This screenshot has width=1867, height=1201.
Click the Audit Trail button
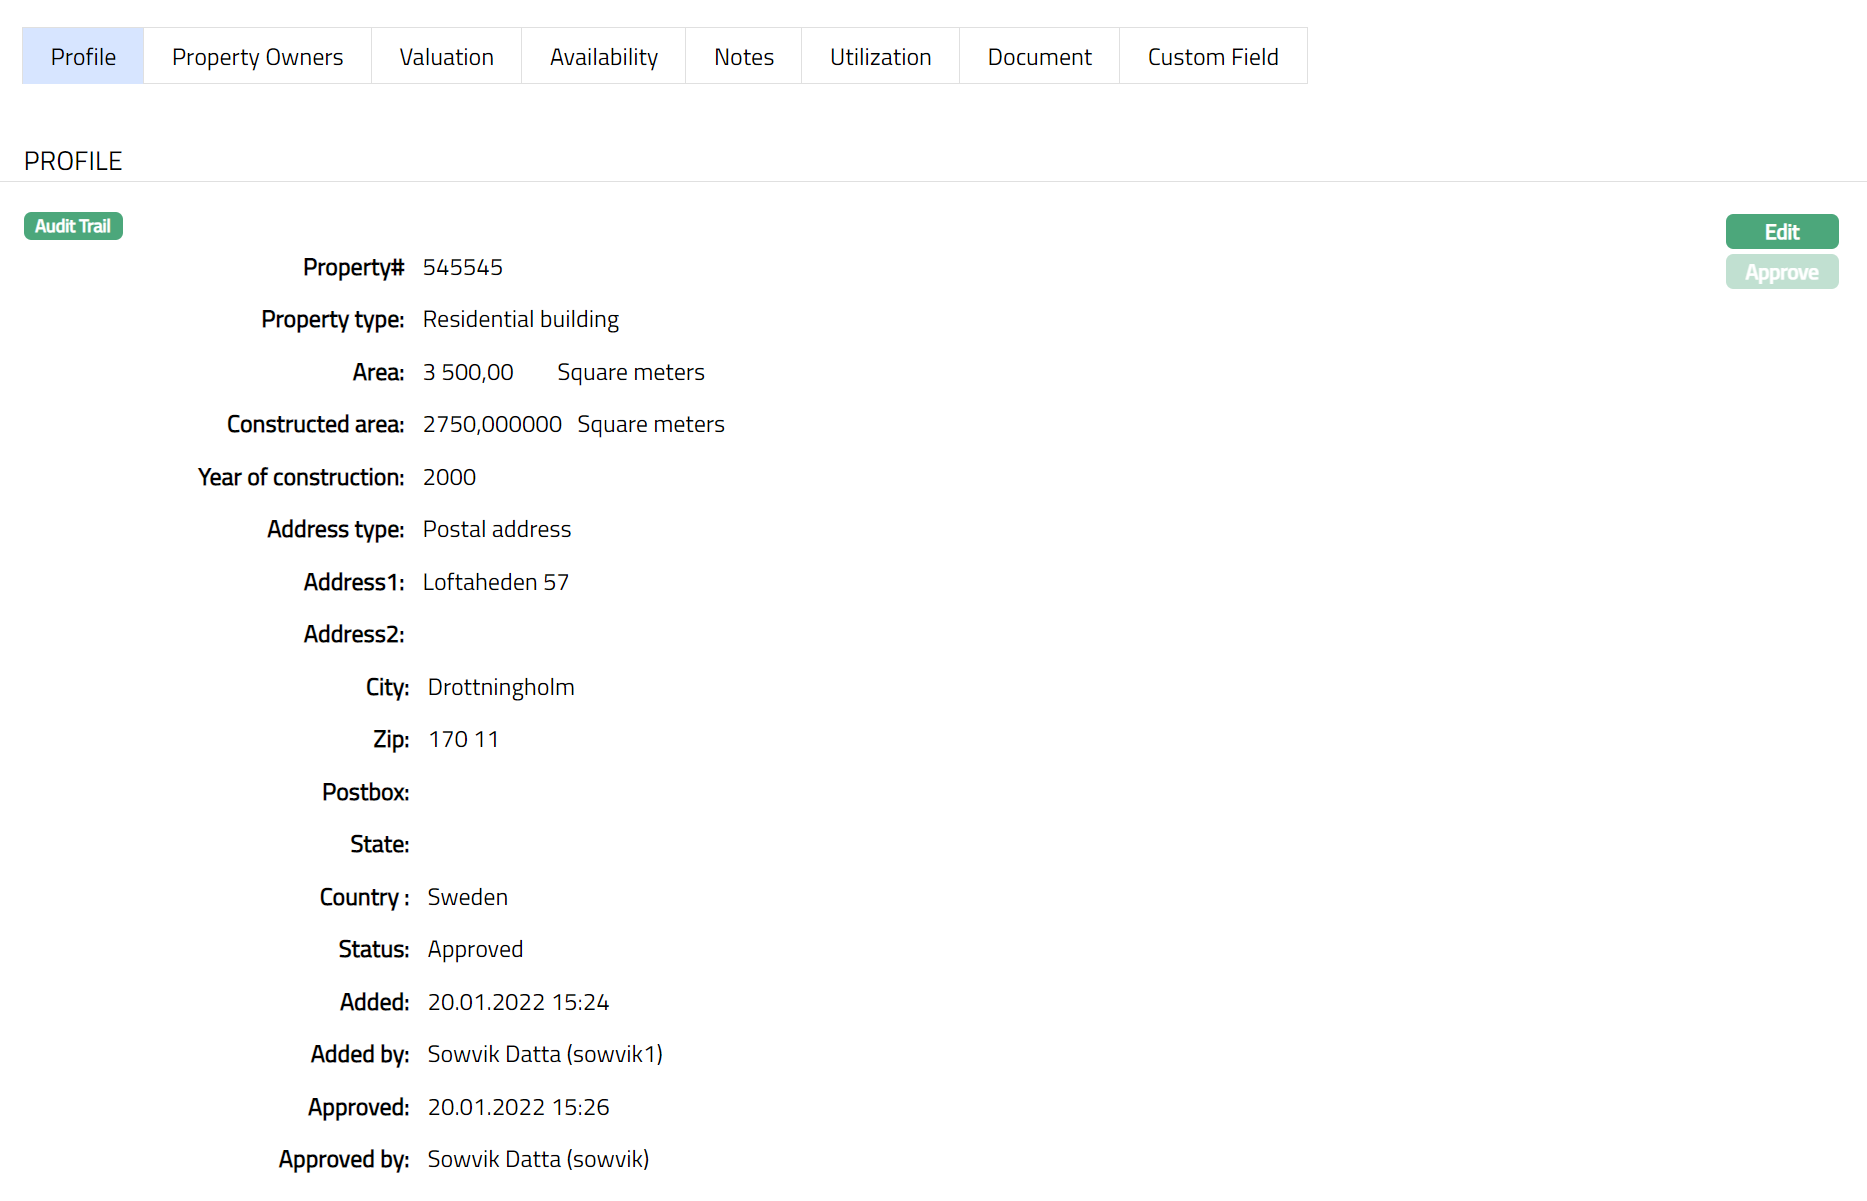point(73,226)
